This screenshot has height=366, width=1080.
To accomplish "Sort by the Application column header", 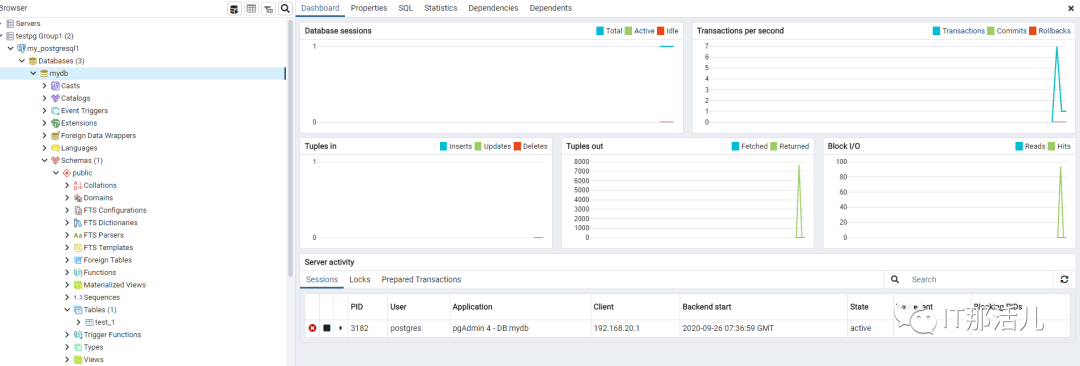I will (x=472, y=307).
